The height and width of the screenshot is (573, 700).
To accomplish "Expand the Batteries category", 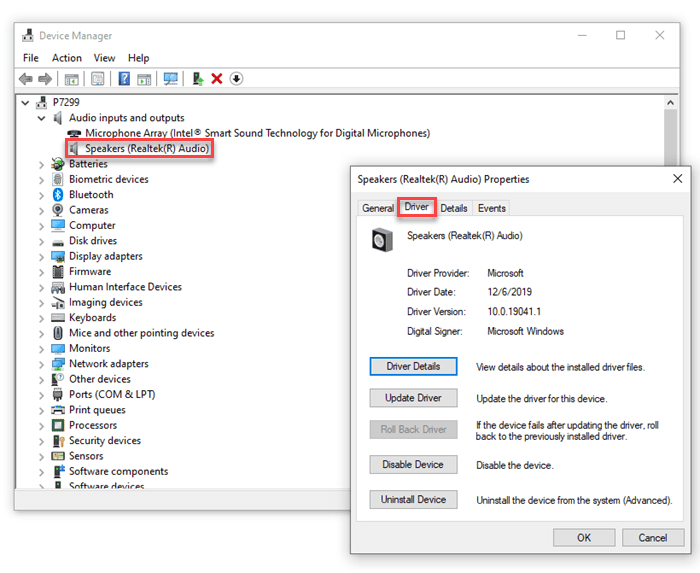I will (42, 165).
